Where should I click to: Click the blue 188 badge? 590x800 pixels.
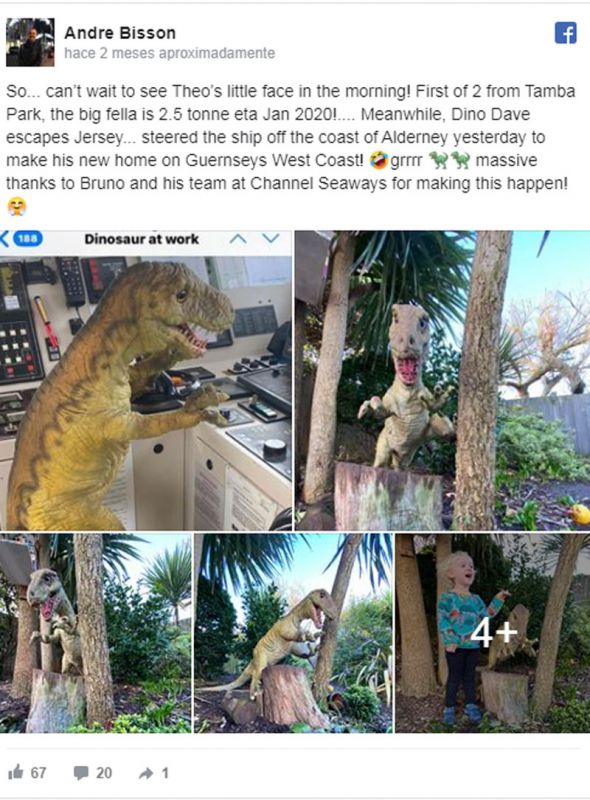[x=28, y=238]
